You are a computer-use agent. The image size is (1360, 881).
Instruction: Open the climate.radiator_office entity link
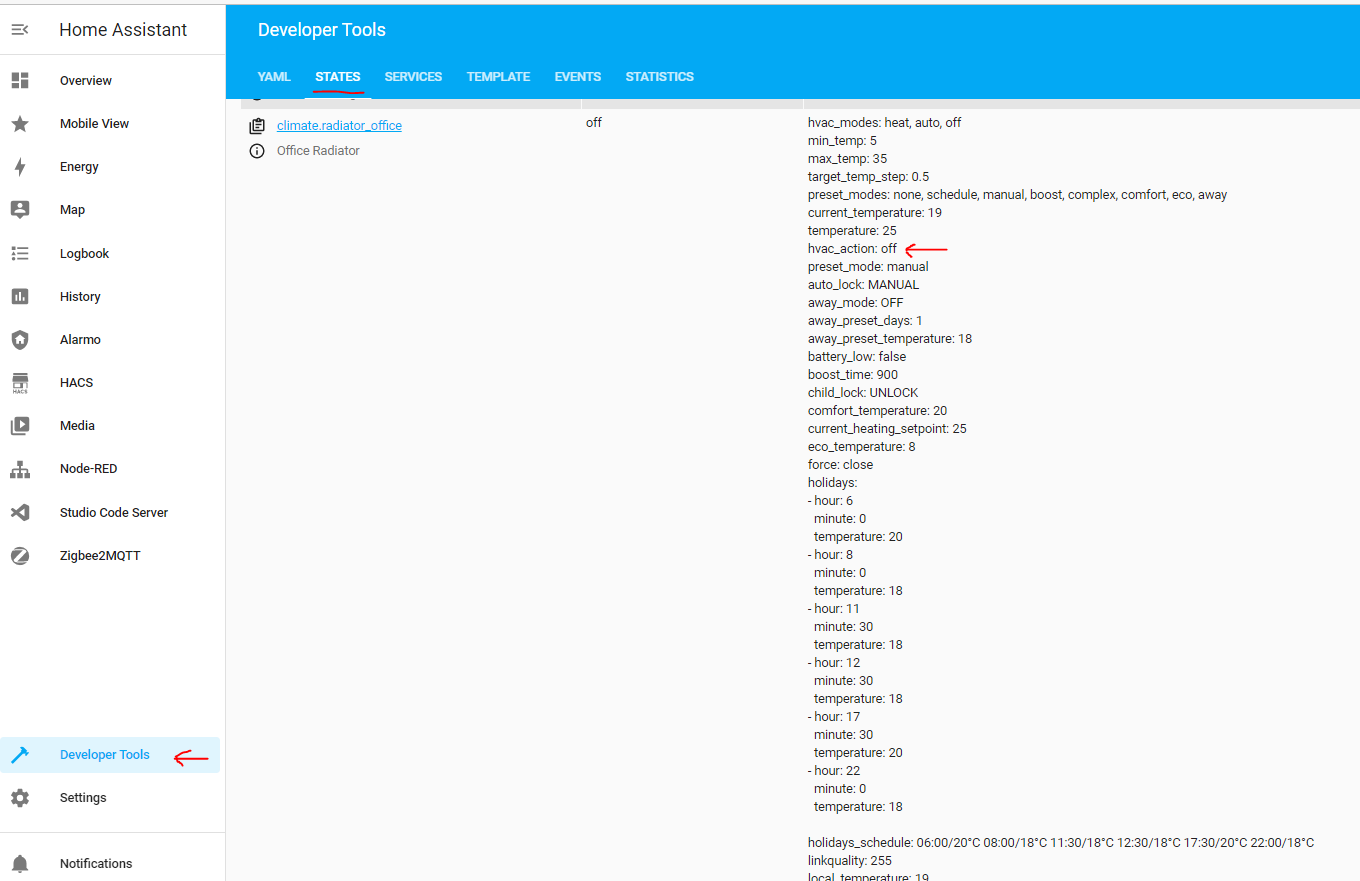(339, 125)
